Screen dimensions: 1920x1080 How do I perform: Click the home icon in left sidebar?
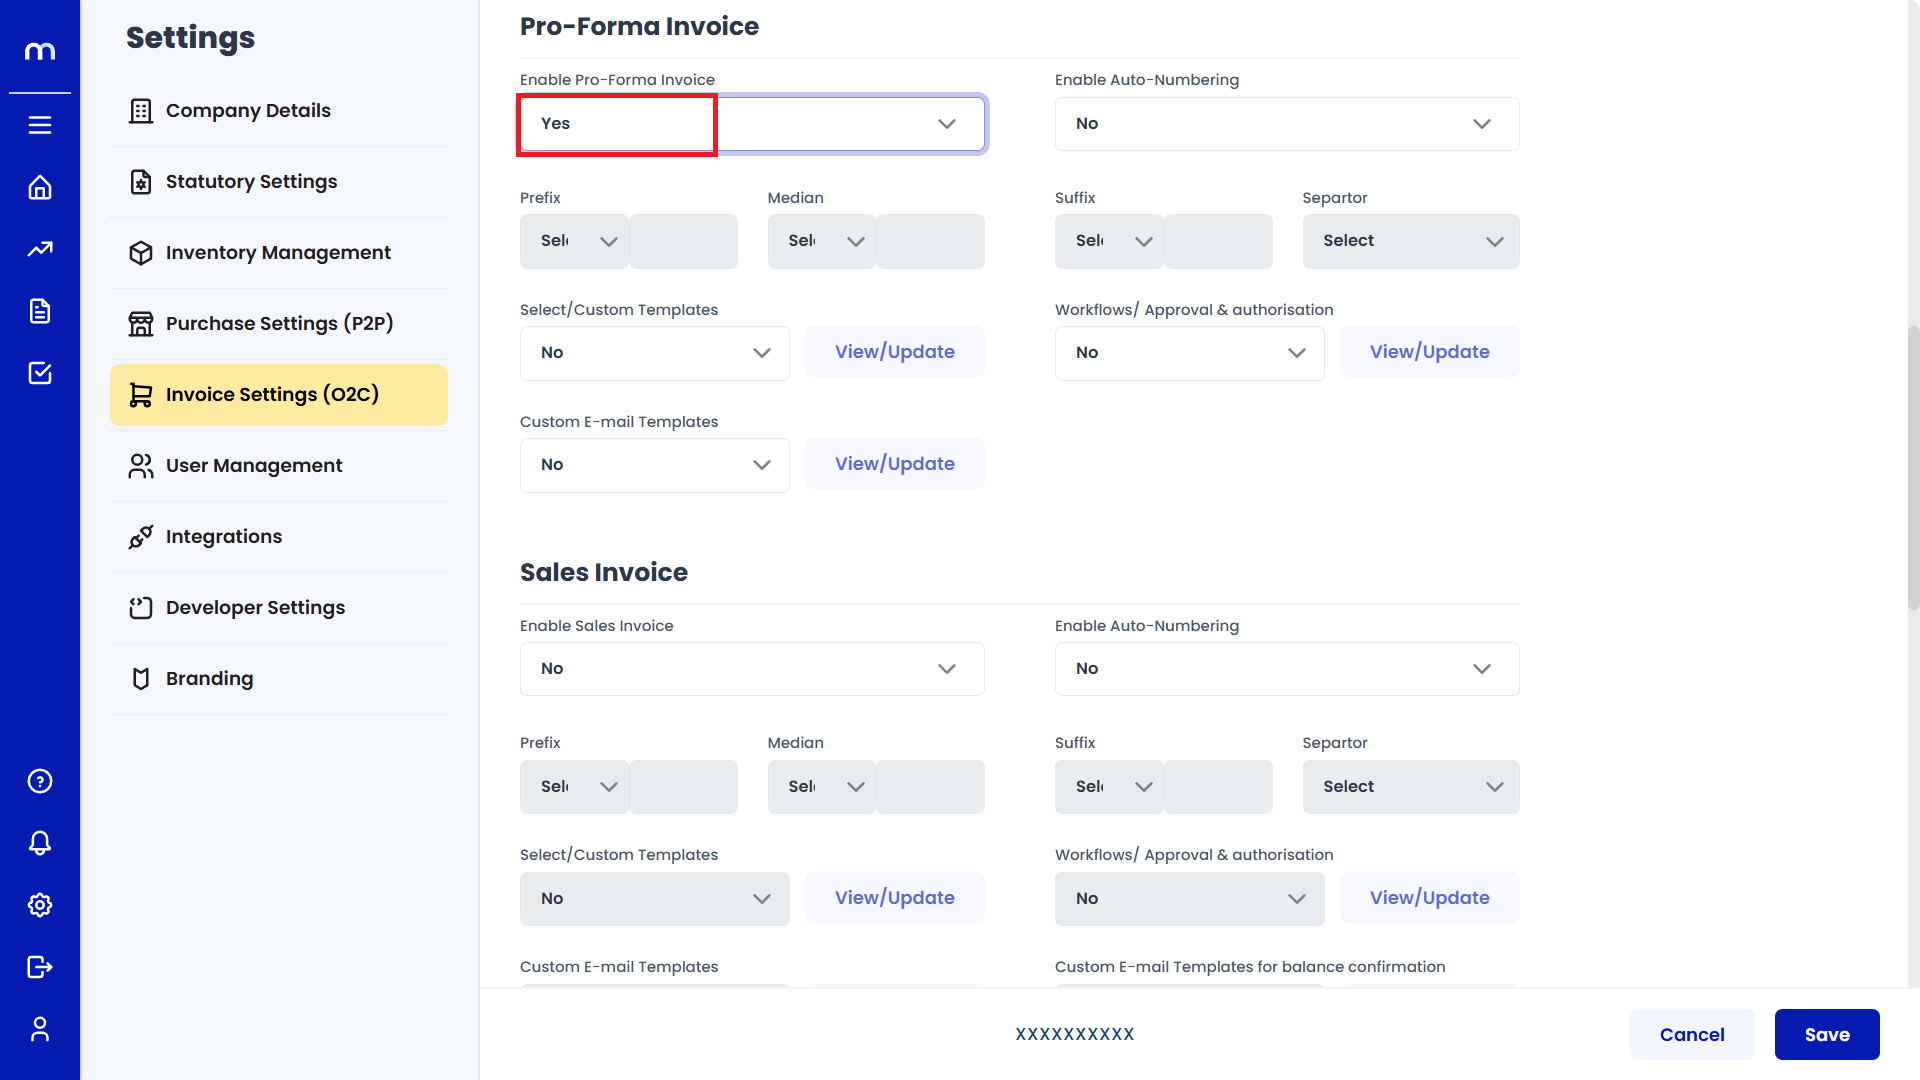pyautogui.click(x=40, y=187)
